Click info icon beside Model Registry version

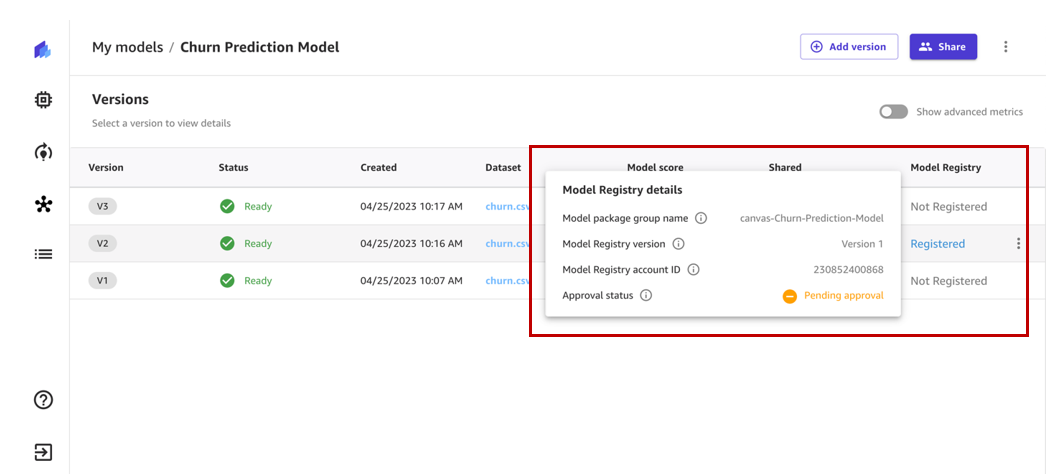[678, 244]
